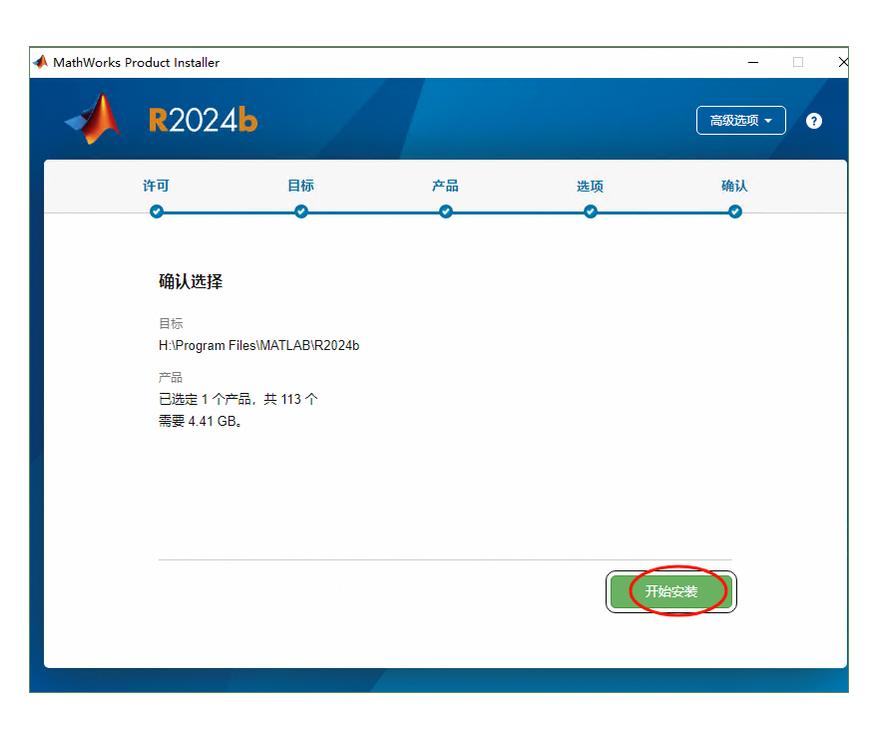Click the 确认 step checkmark circle
The width and height of the screenshot is (878, 739).
point(735,212)
